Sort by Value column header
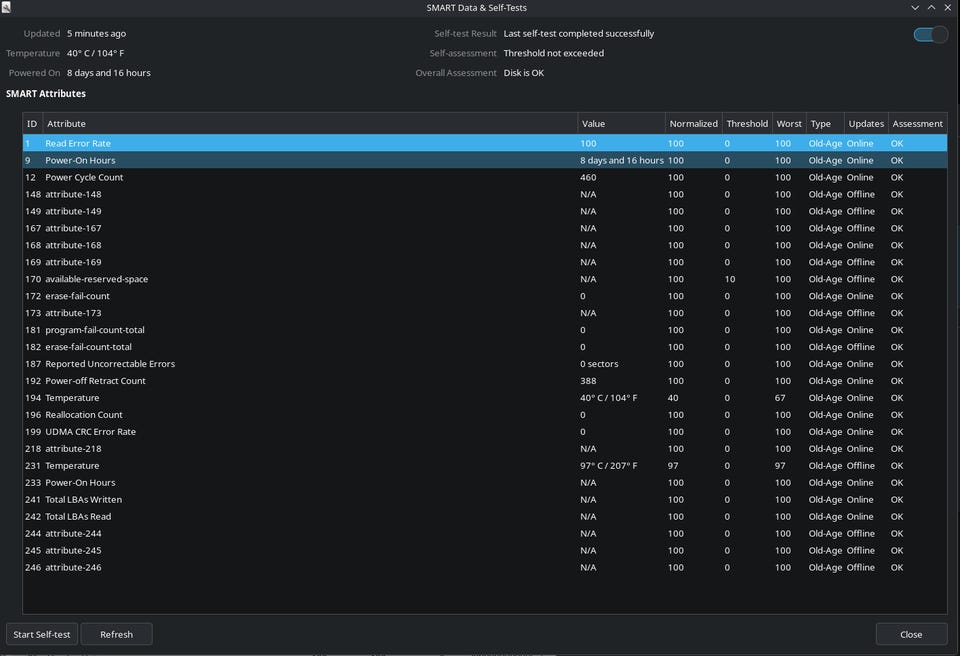Screen dimensions: 960x656 coord(621,123)
